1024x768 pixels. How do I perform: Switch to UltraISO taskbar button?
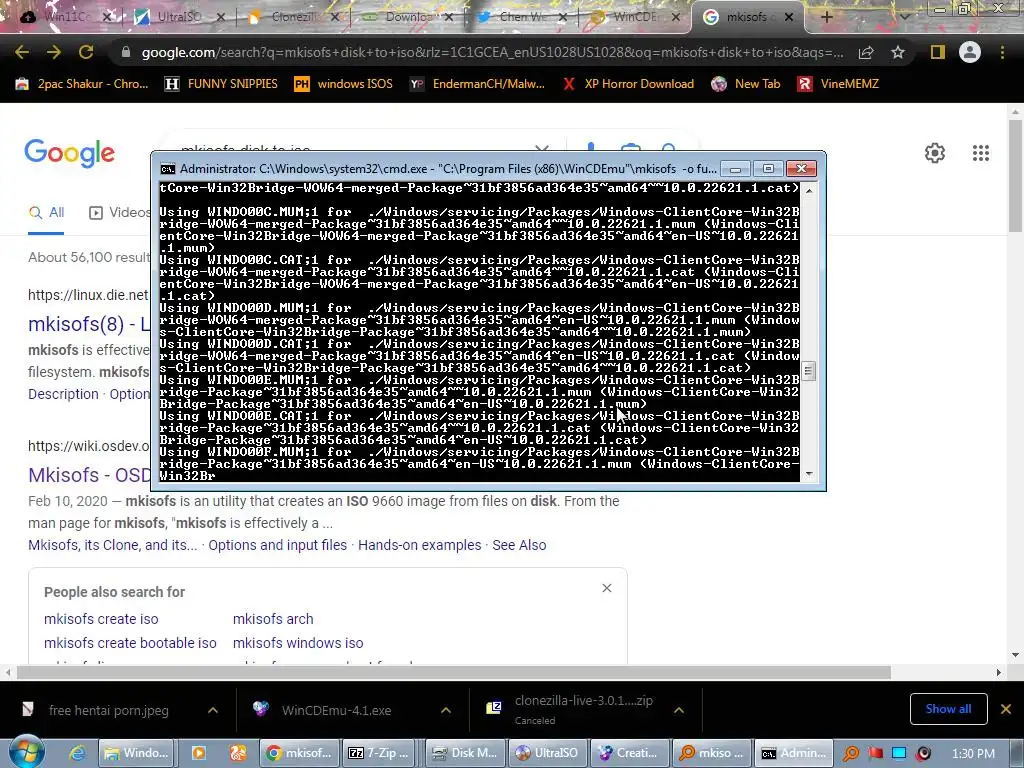tap(547, 753)
